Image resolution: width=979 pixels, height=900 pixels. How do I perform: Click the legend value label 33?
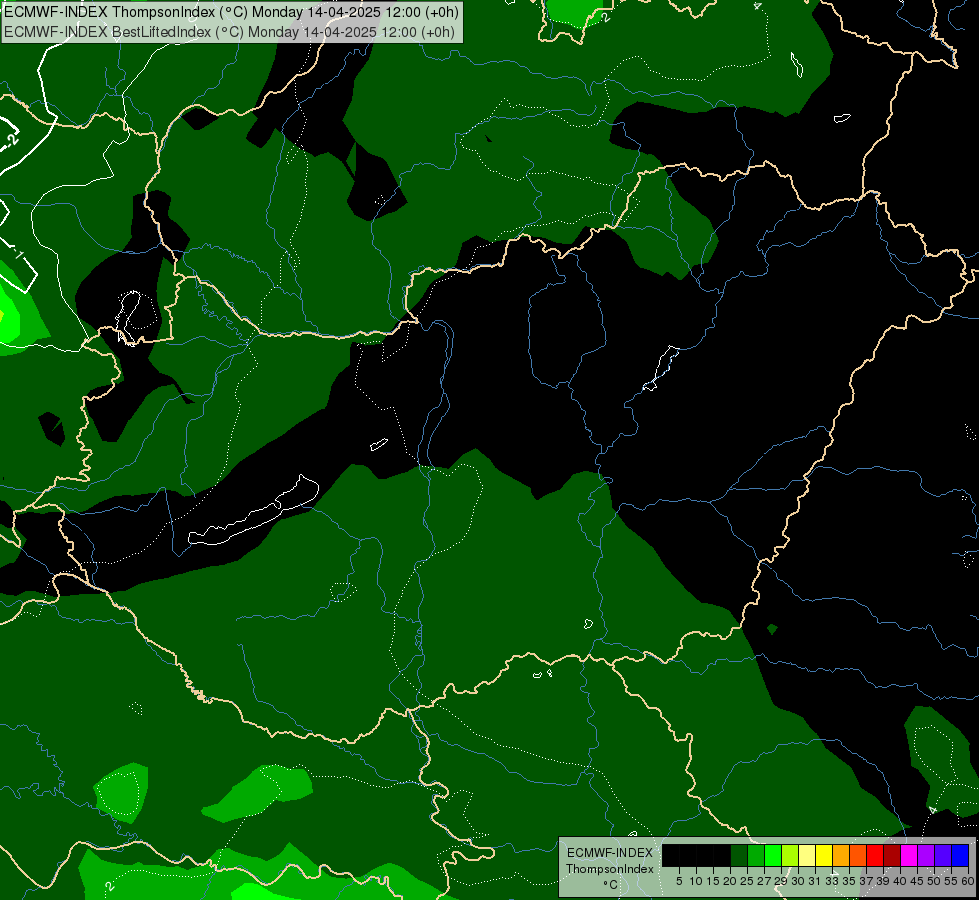(832, 881)
